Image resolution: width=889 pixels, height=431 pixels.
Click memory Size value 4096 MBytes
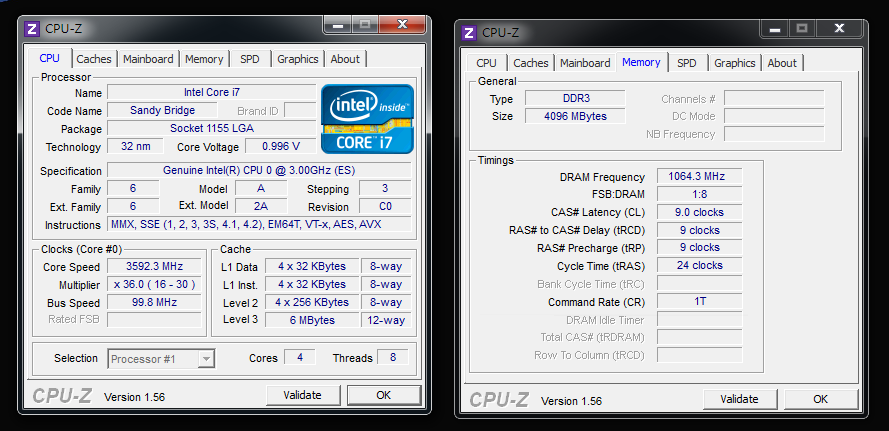coord(575,116)
